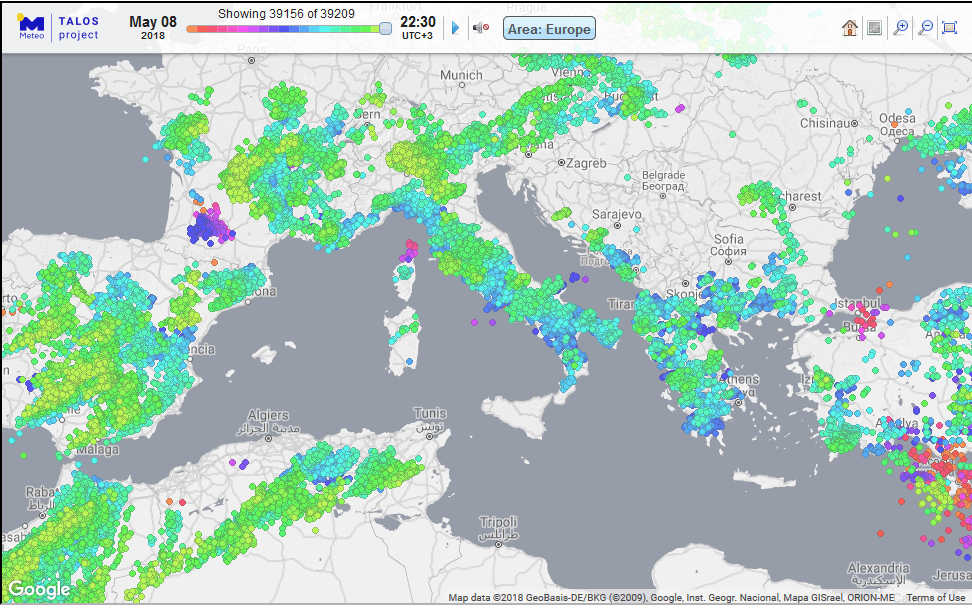The image size is (972, 616).
Task: Toggle the muted sound speaker icon
Action: 481,28
